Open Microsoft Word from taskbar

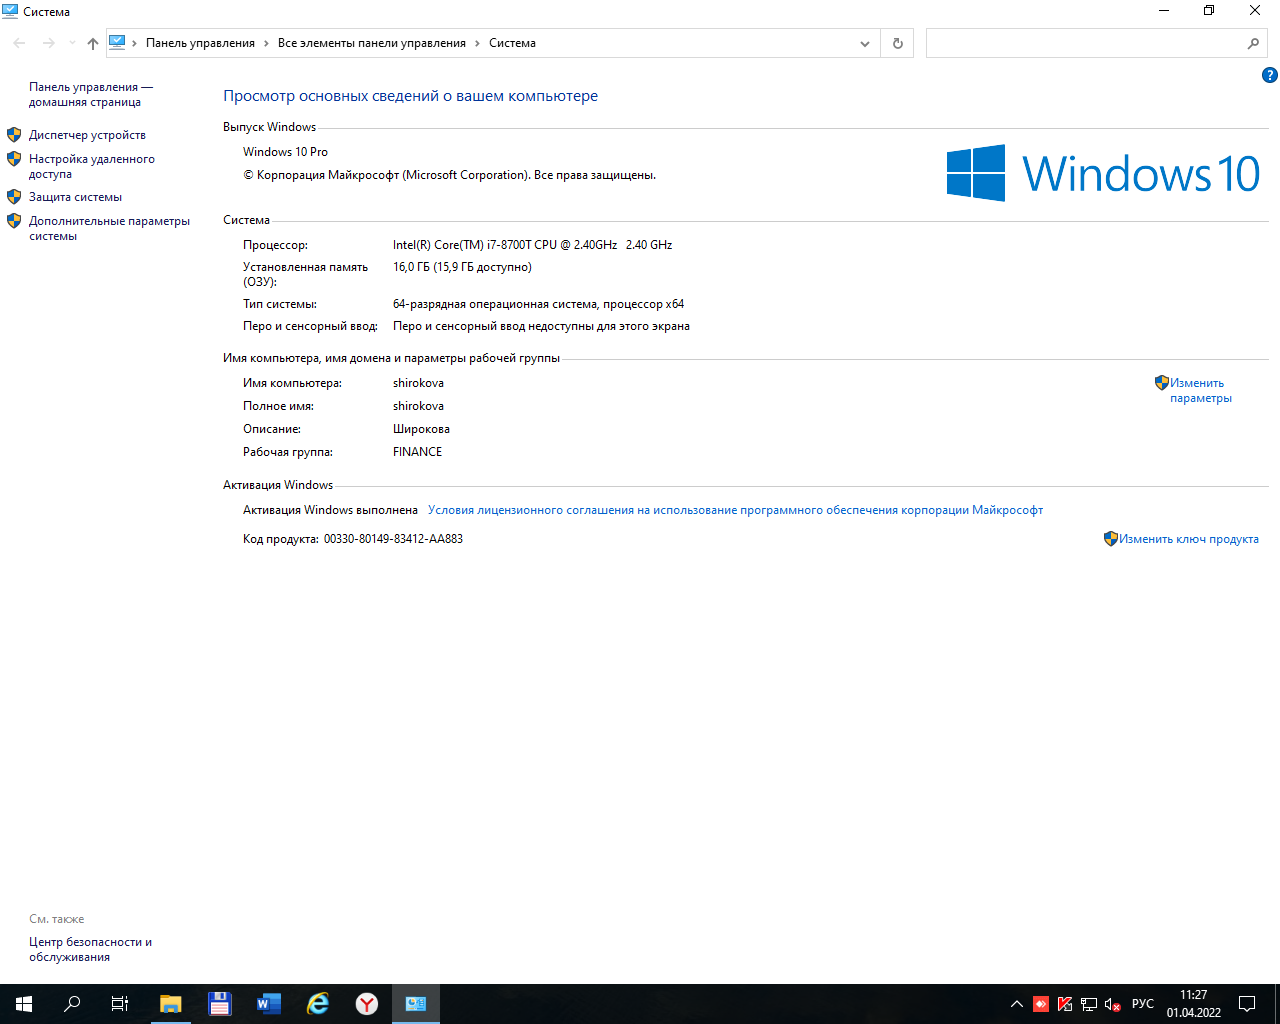point(269,1004)
